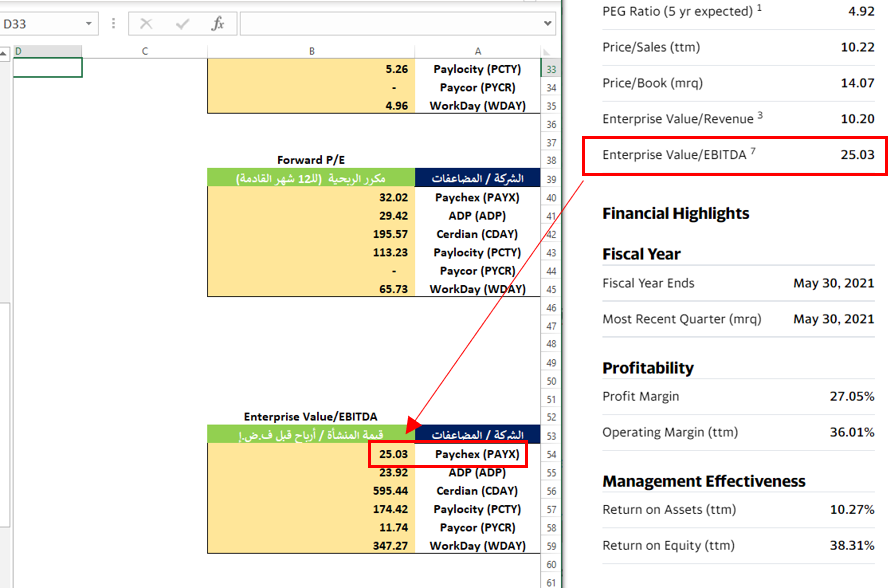Click Return on Equity (ttm) label
Screen dimensions: 891x588
(x=668, y=545)
